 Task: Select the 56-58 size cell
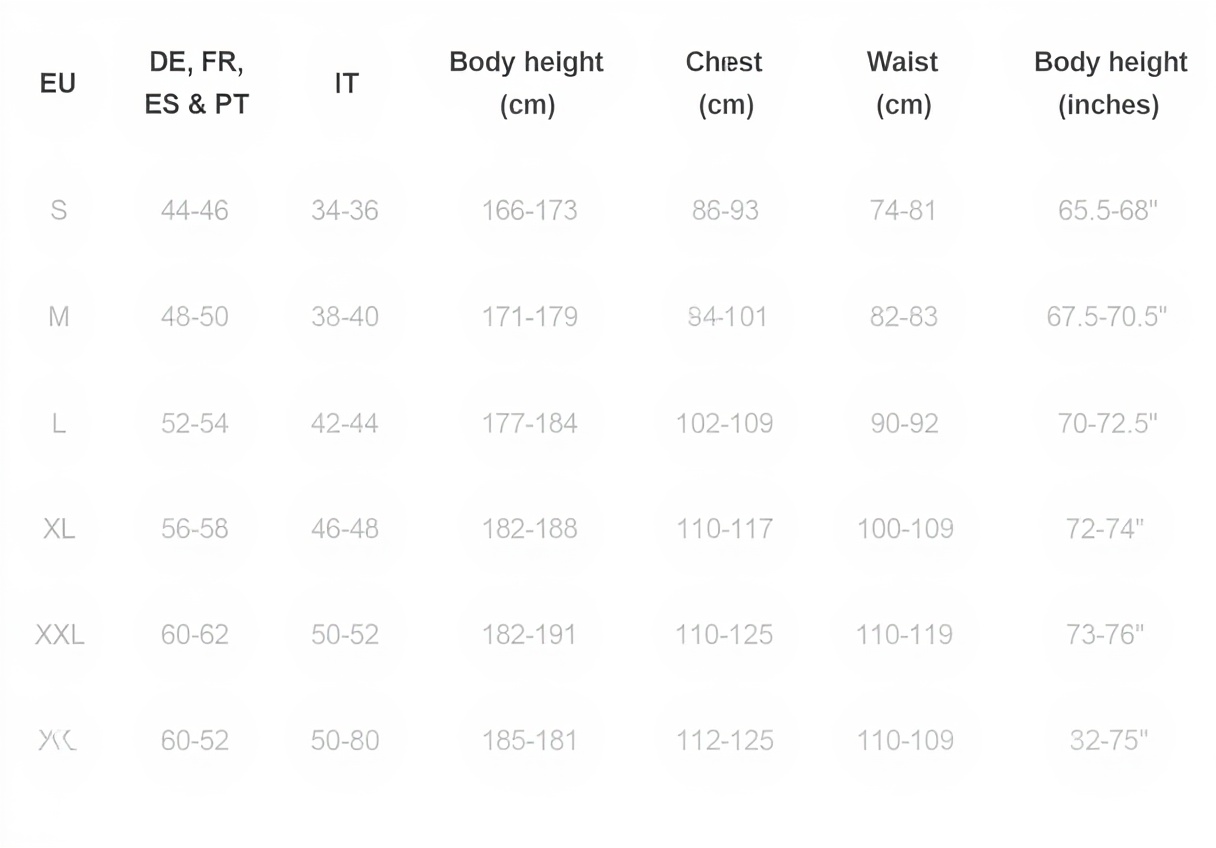195,528
